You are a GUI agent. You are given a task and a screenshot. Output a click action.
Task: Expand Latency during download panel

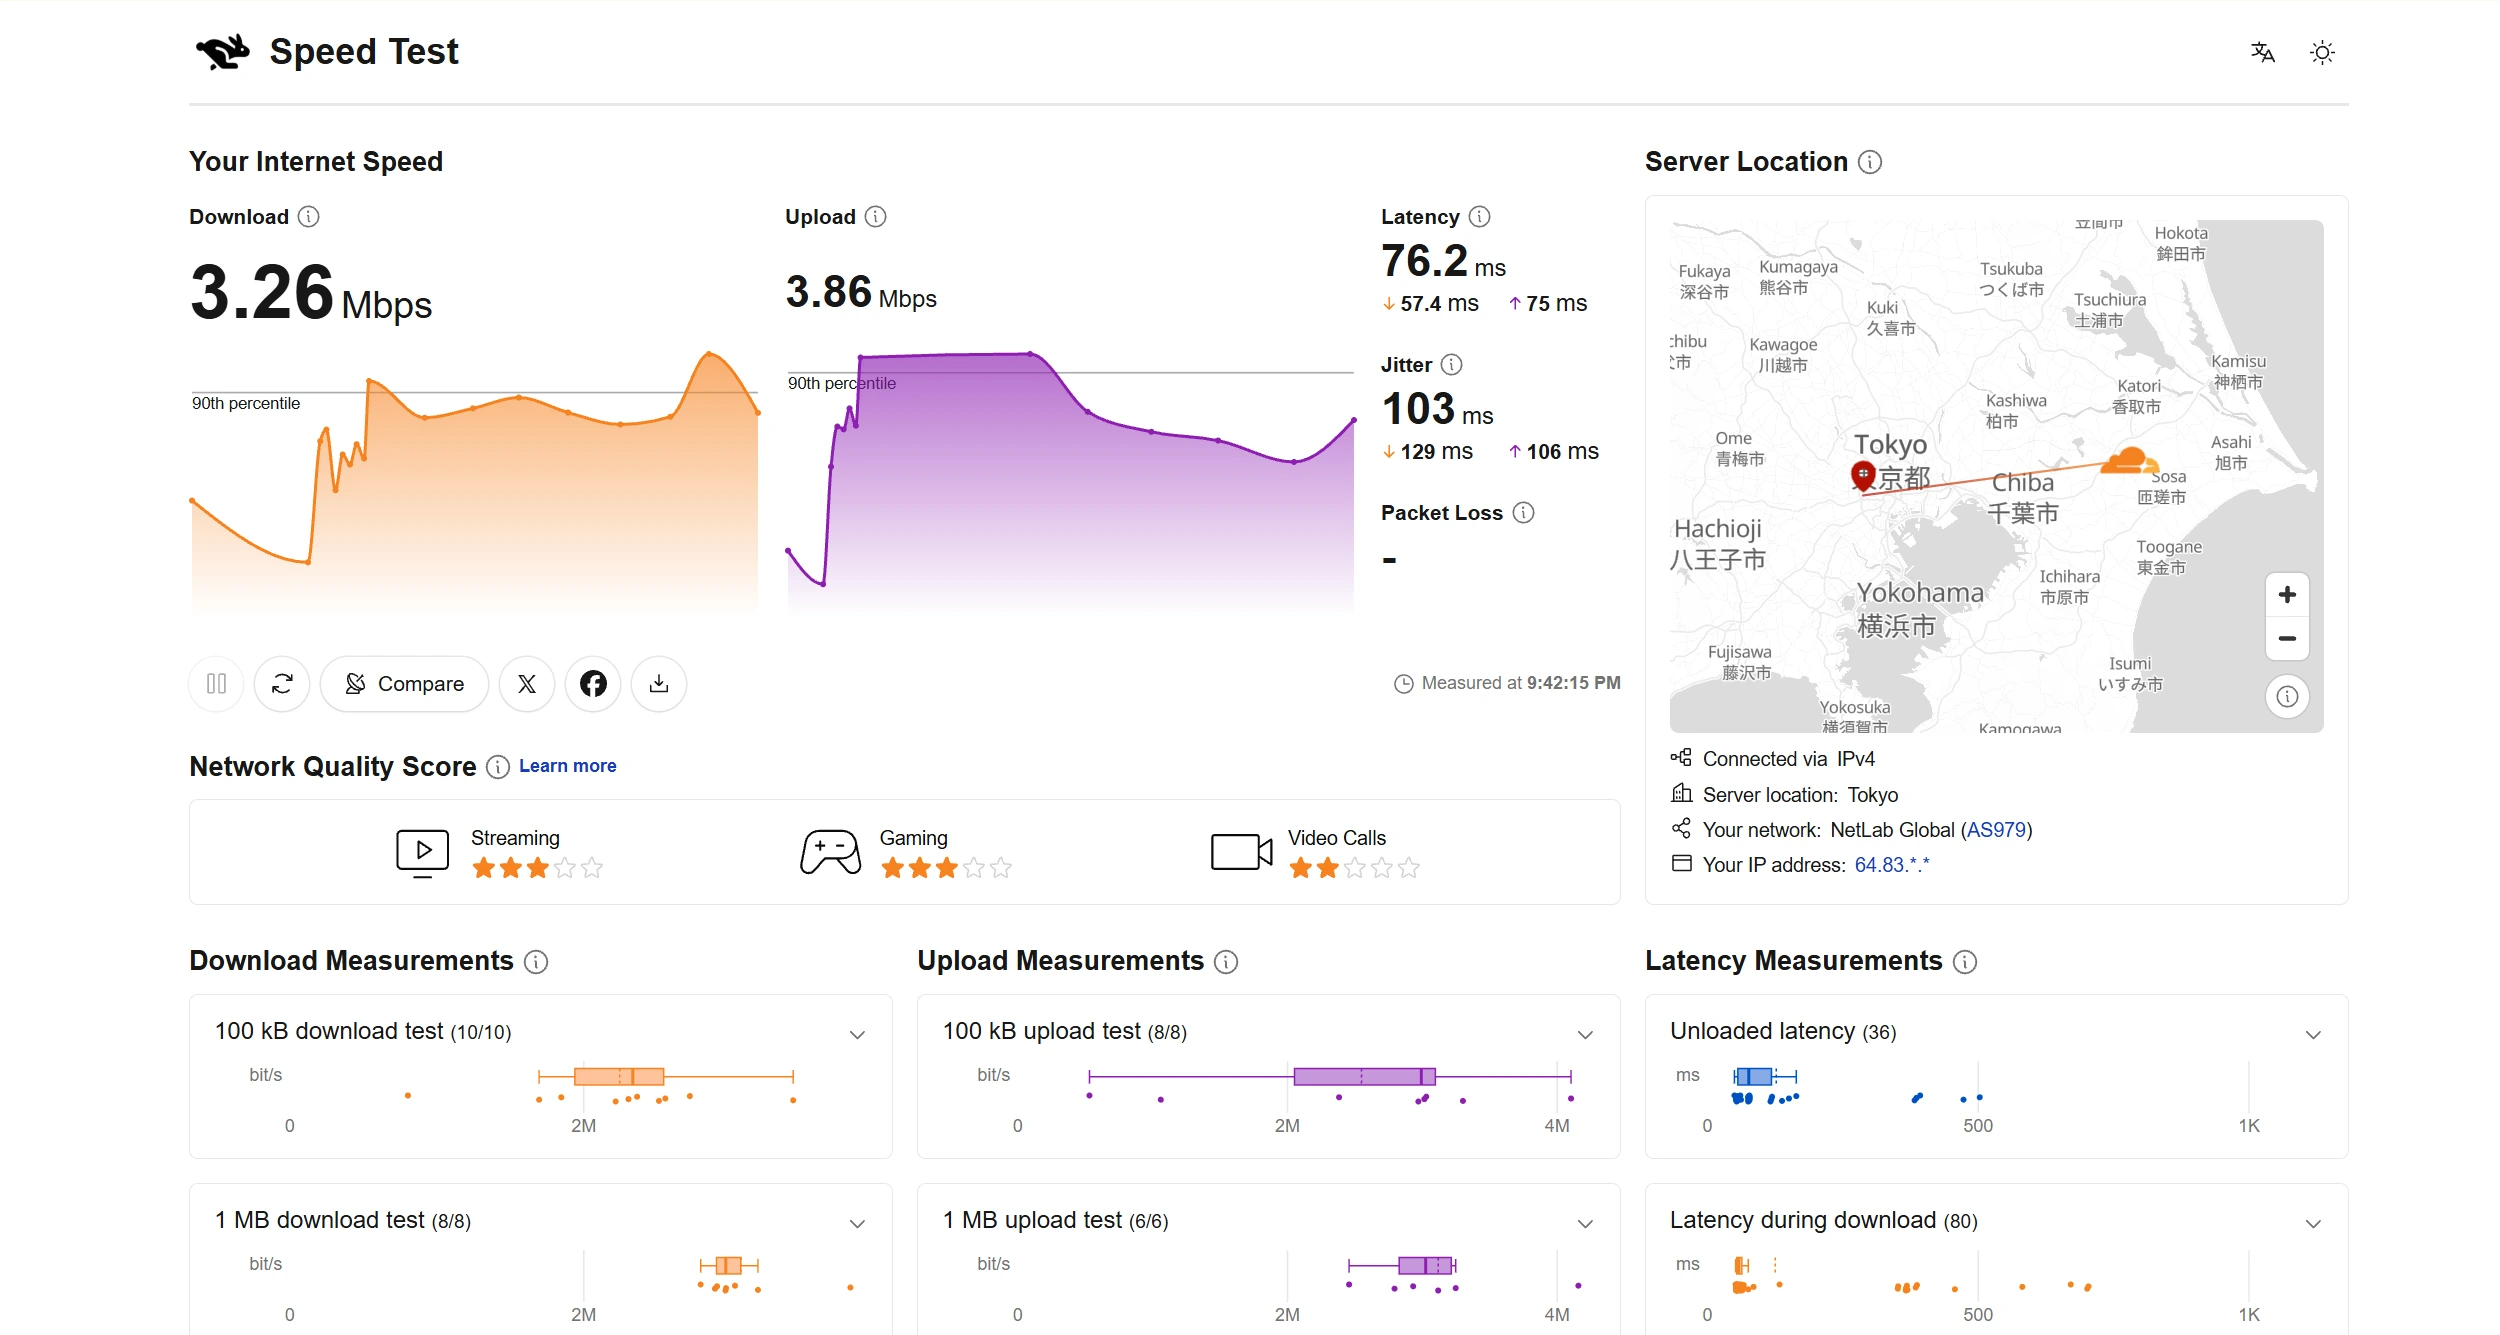pyautogui.click(x=2313, y=1223)
